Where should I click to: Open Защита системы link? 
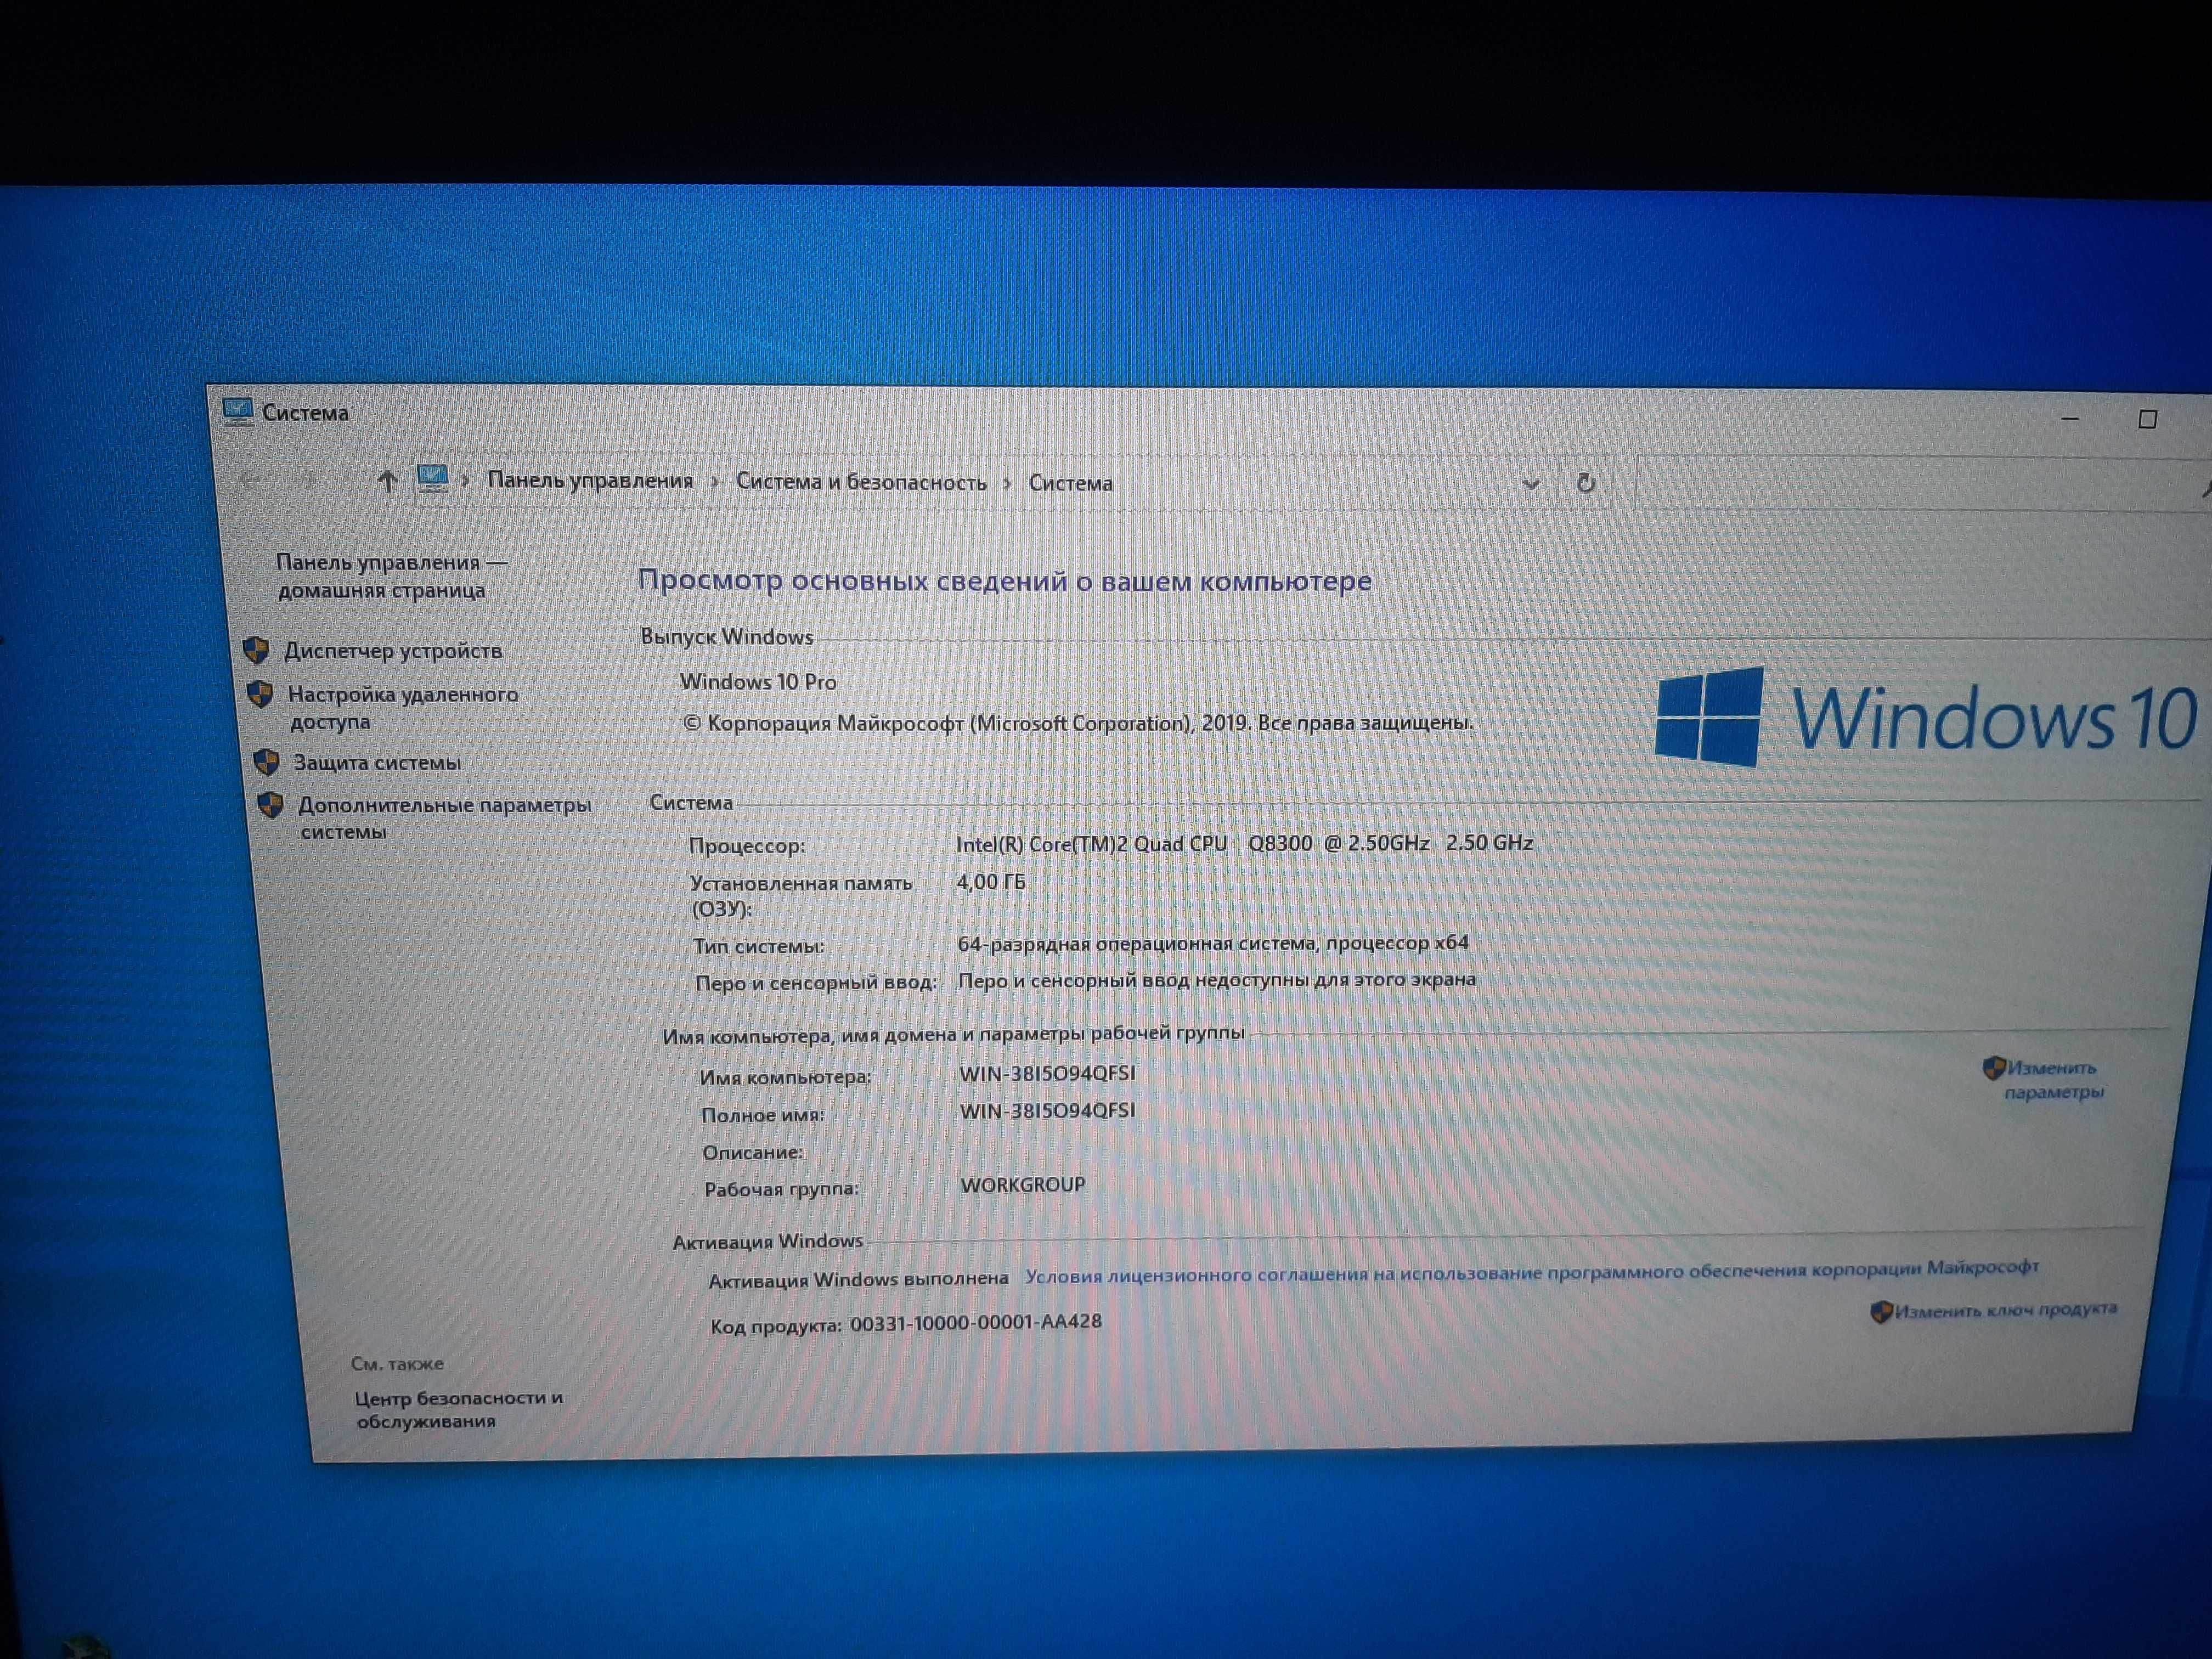click(x=377, y=763)
